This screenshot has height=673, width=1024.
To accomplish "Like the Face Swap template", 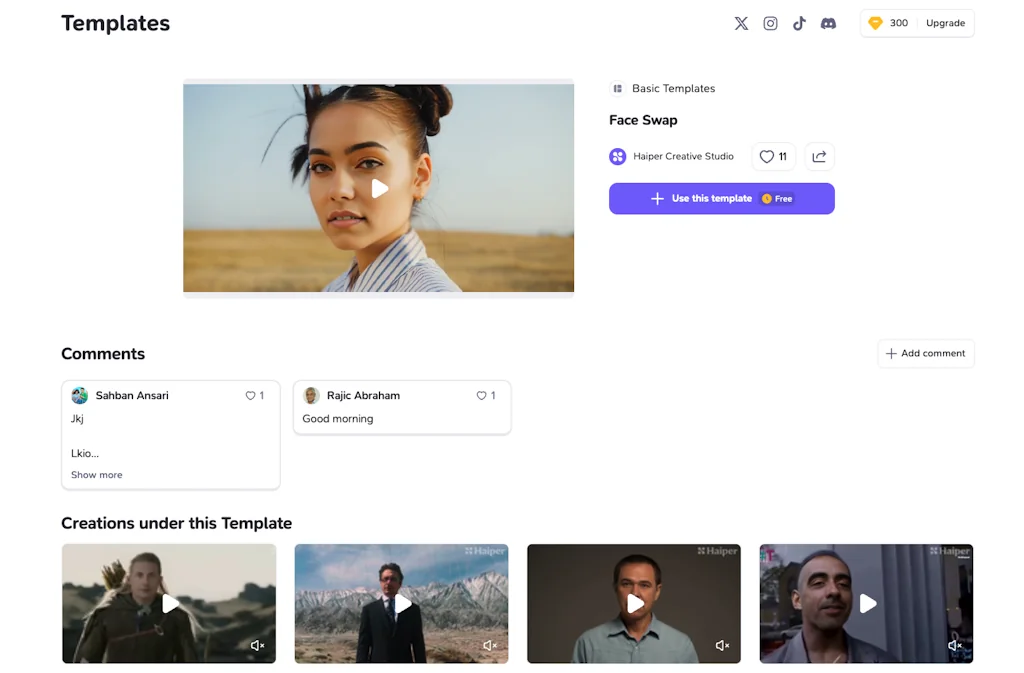I will pos(773,157).
